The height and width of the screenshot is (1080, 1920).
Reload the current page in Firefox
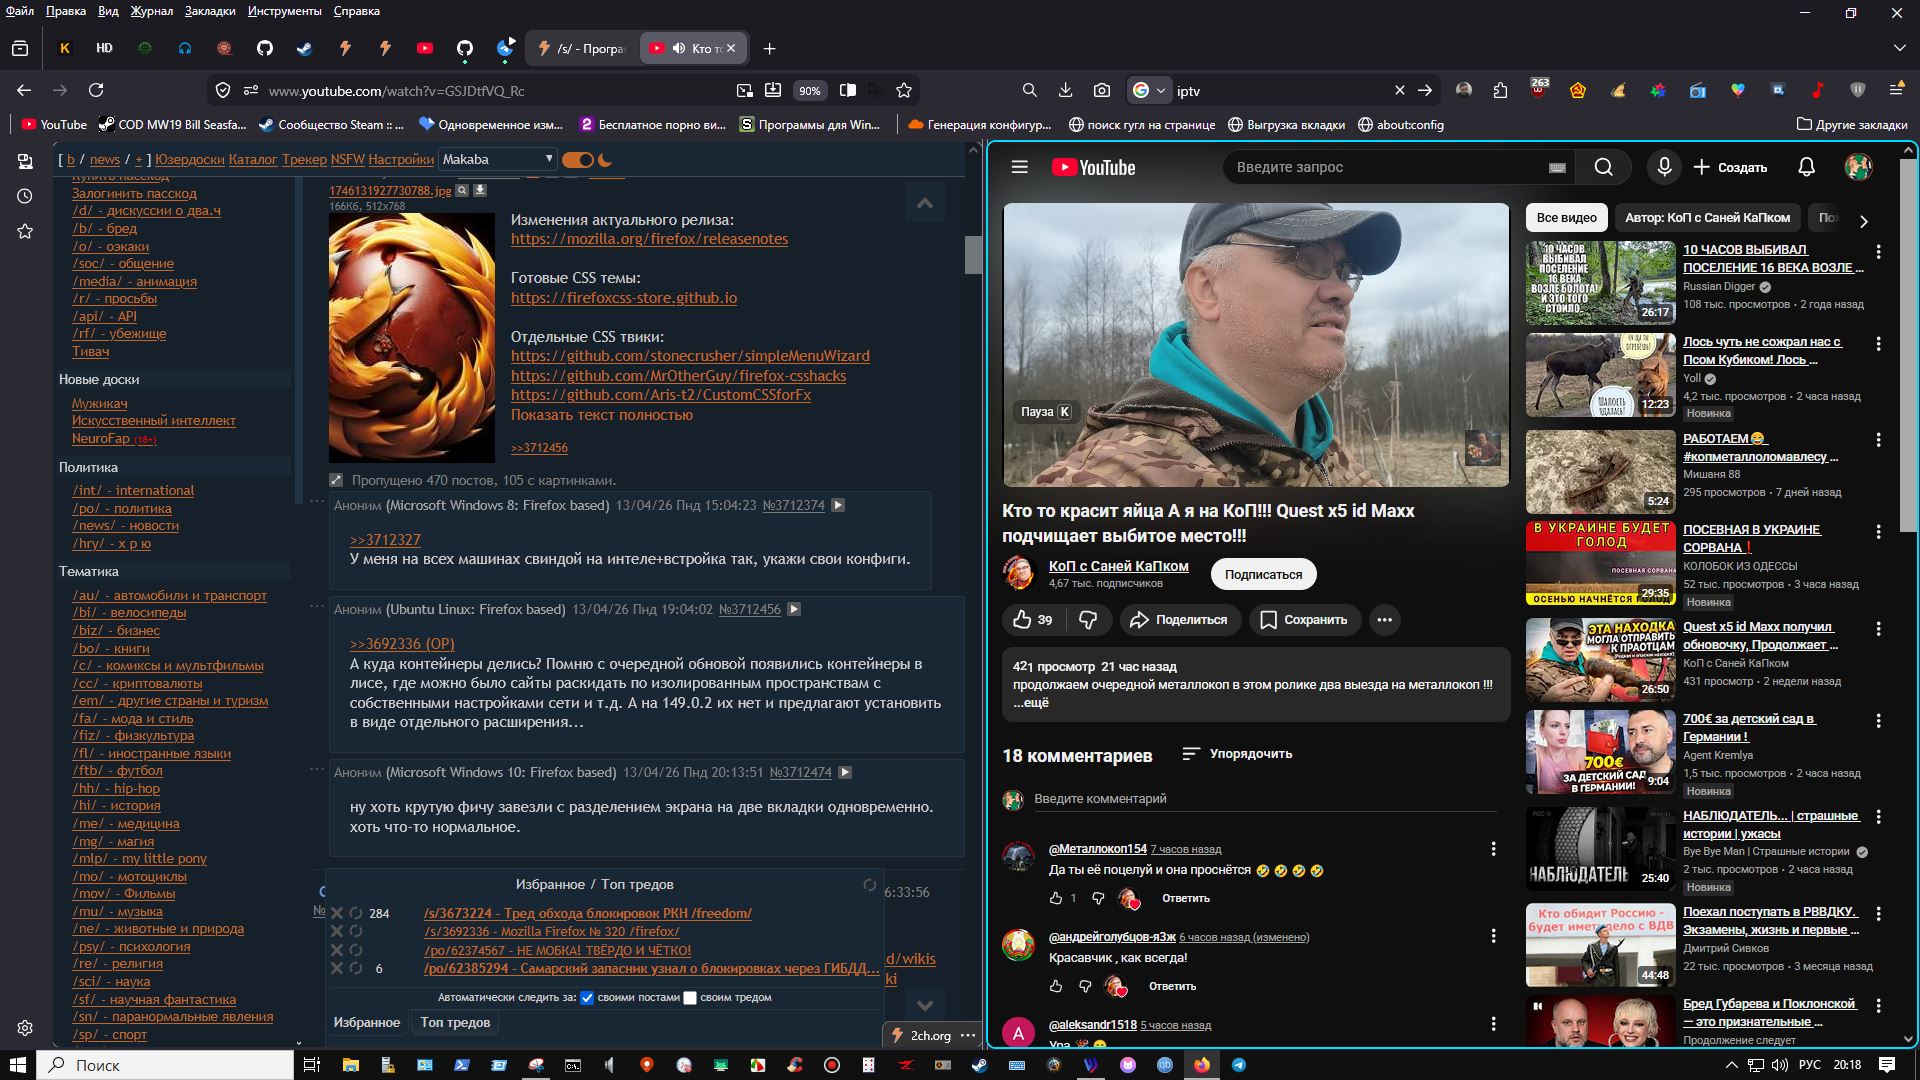click(96, 90)
